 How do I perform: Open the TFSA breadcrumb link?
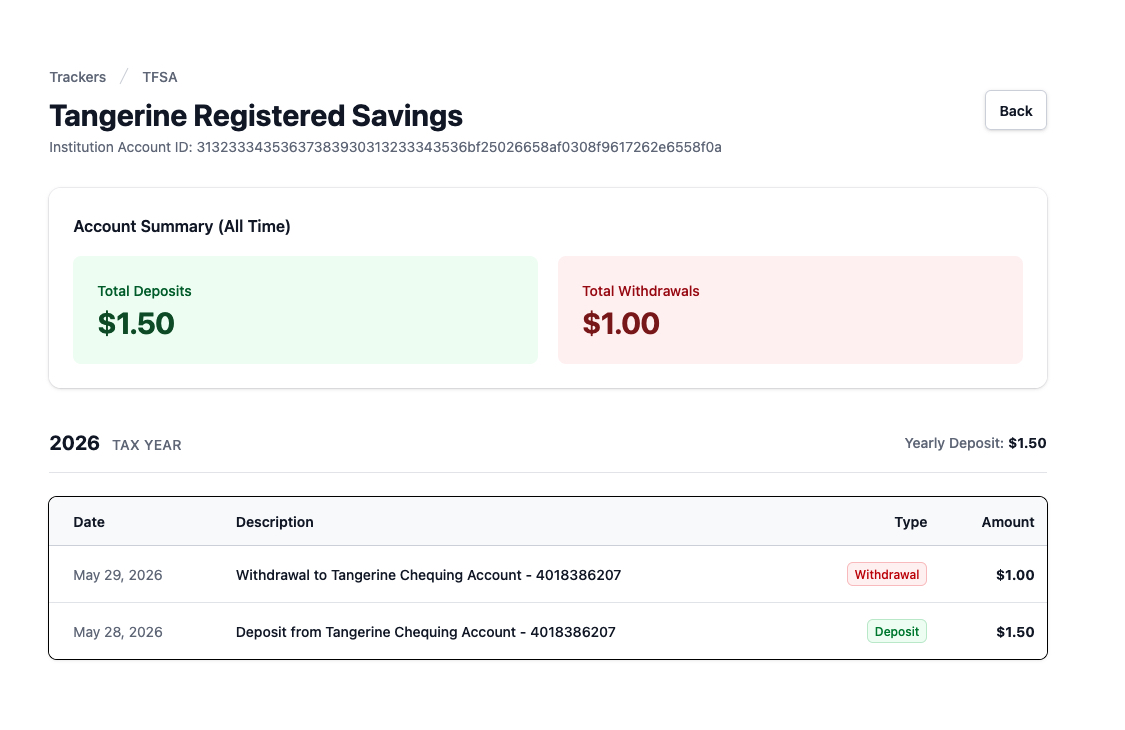point(159,77)
